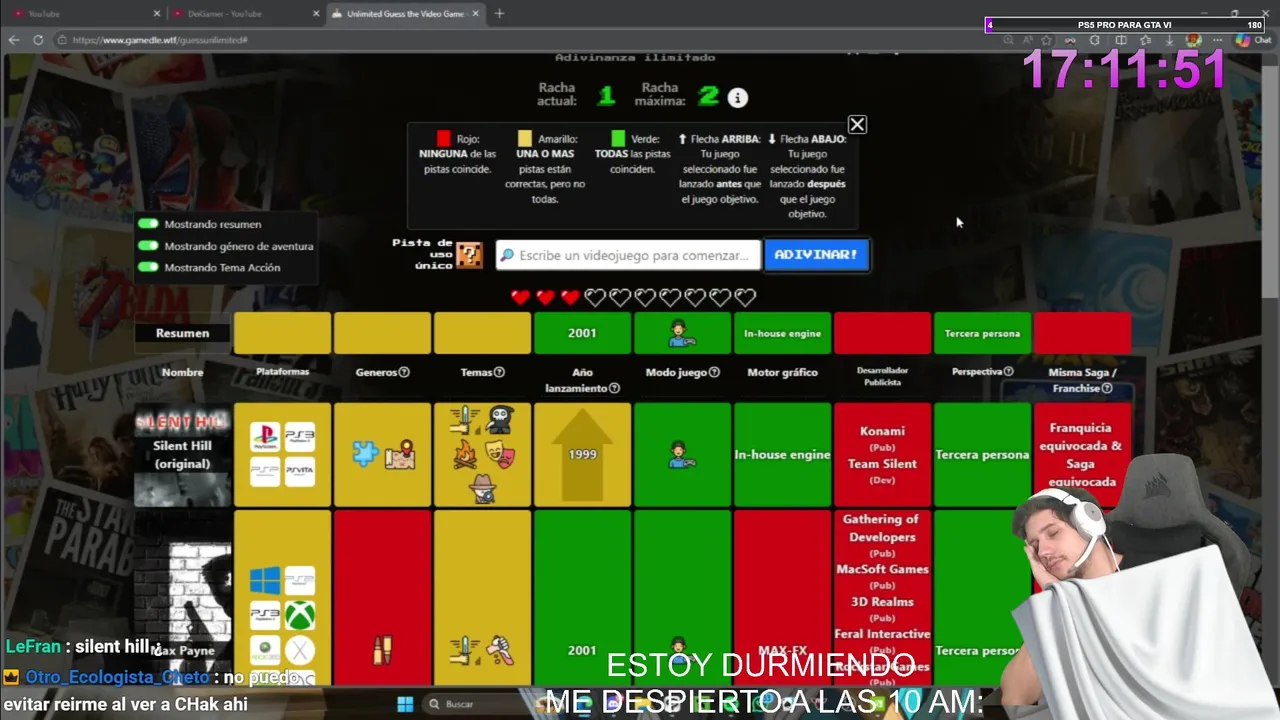The width and height of the screenshot is (1280, 720).
Task: Click the ADIVINAR! button
Action: (816, 254)
